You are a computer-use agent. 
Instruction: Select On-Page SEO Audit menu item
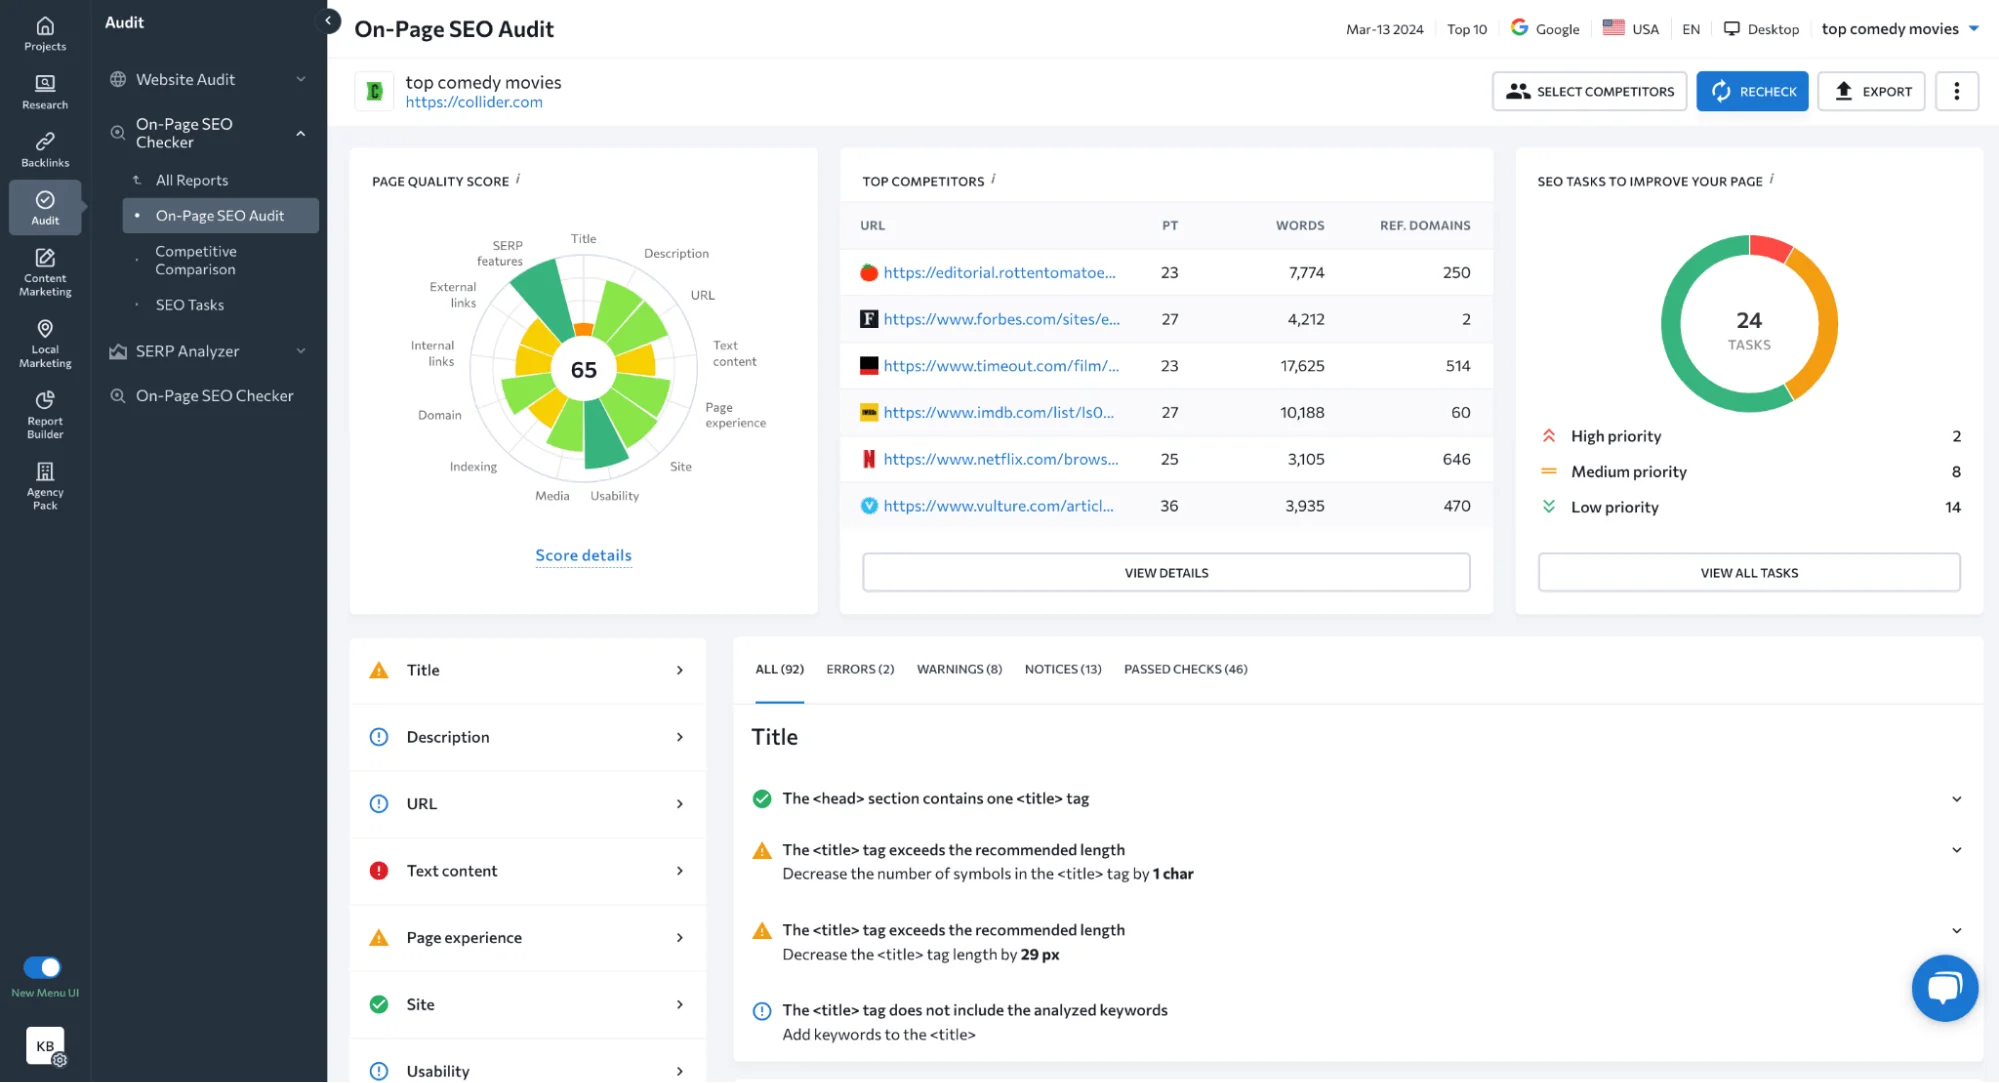pos(220,216)
